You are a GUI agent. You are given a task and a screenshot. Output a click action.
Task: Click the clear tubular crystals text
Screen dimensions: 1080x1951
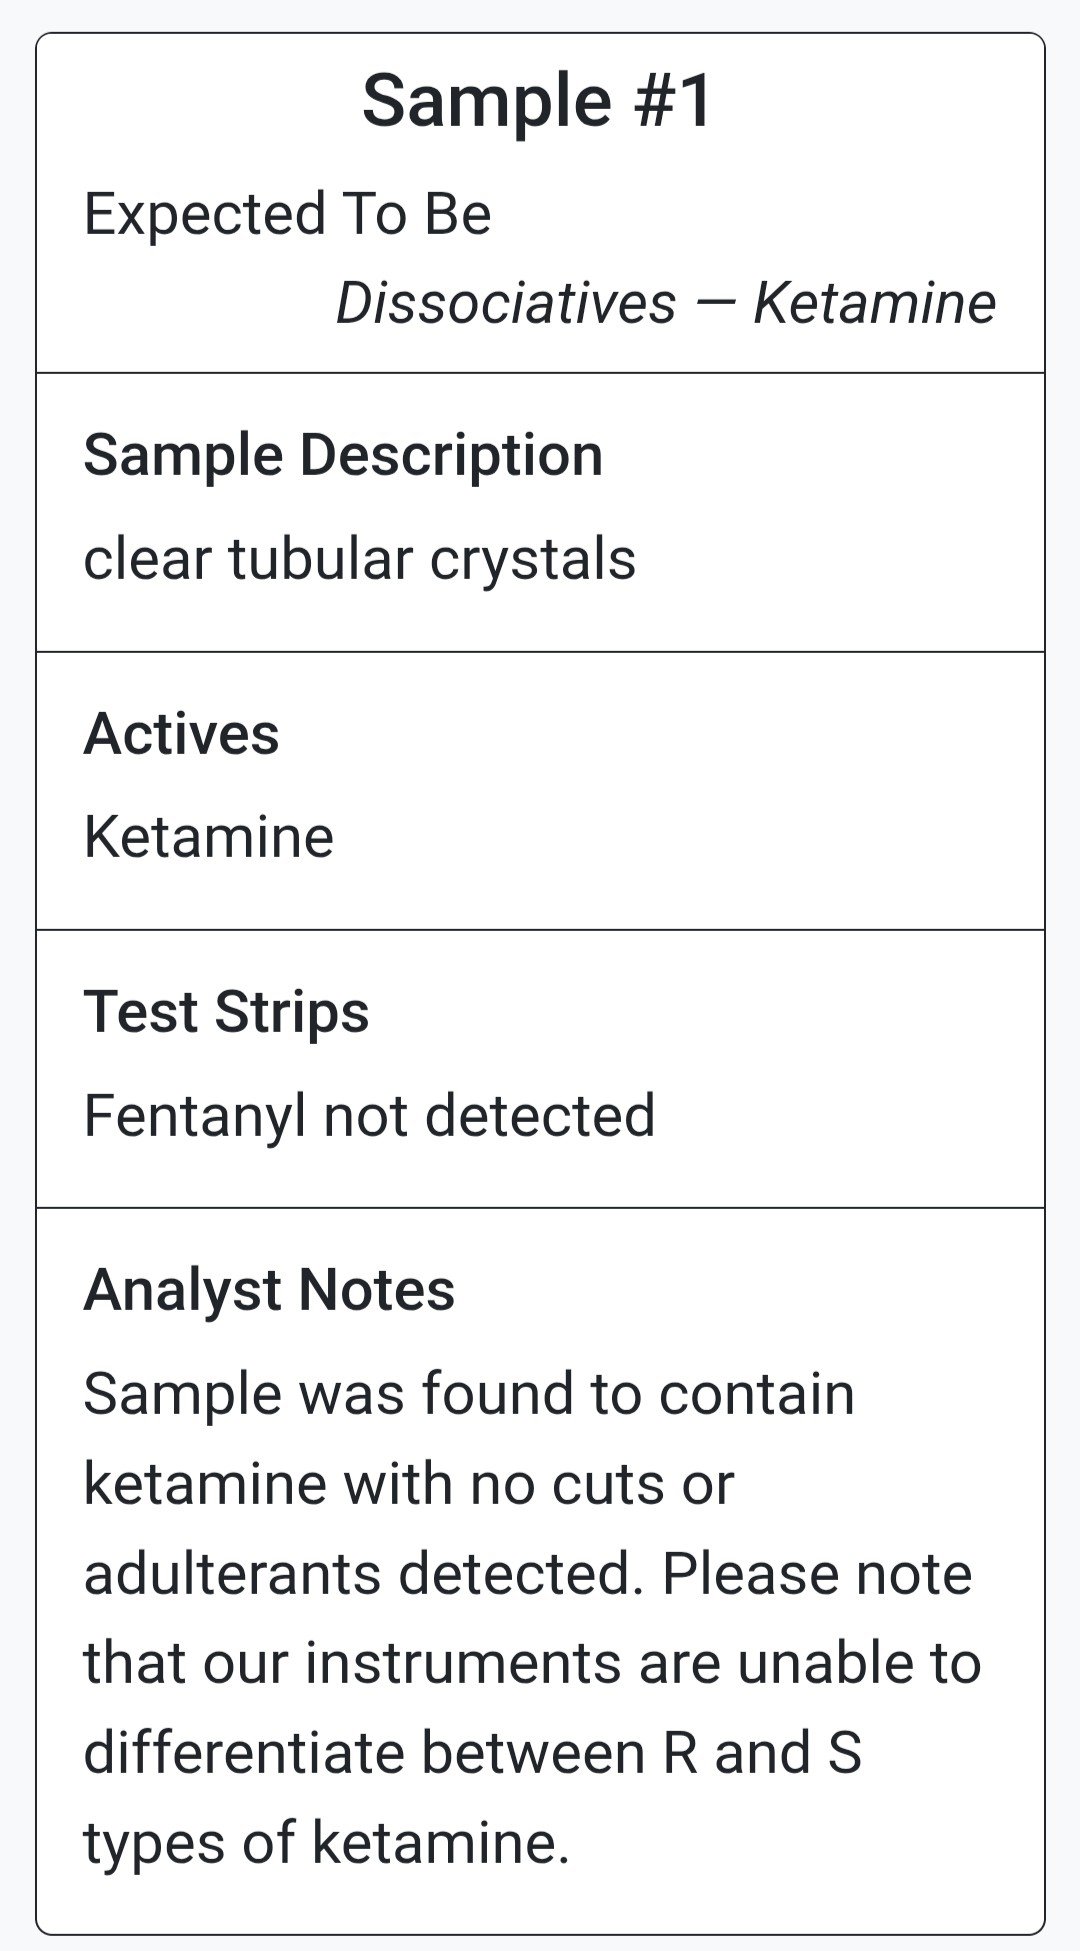[360, 558]
